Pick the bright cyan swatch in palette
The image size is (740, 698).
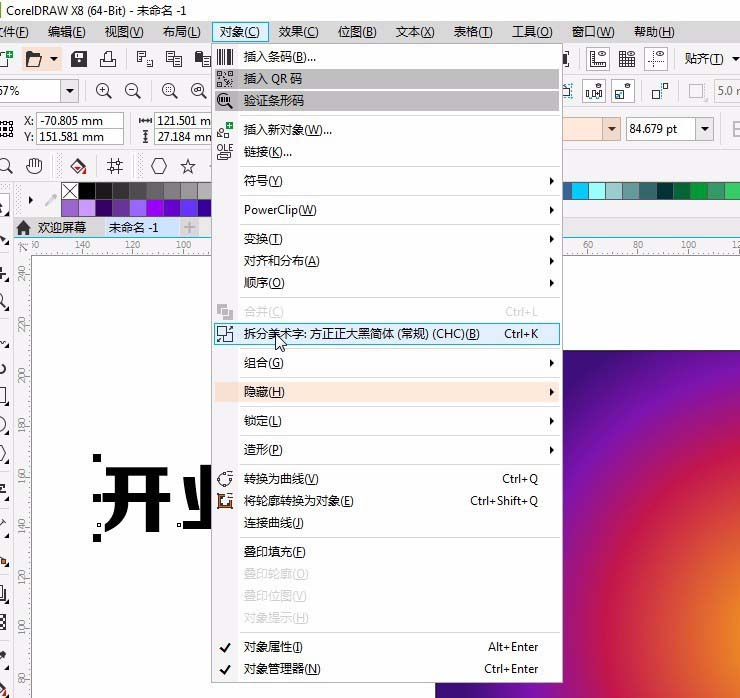click(x=580, y=191)
